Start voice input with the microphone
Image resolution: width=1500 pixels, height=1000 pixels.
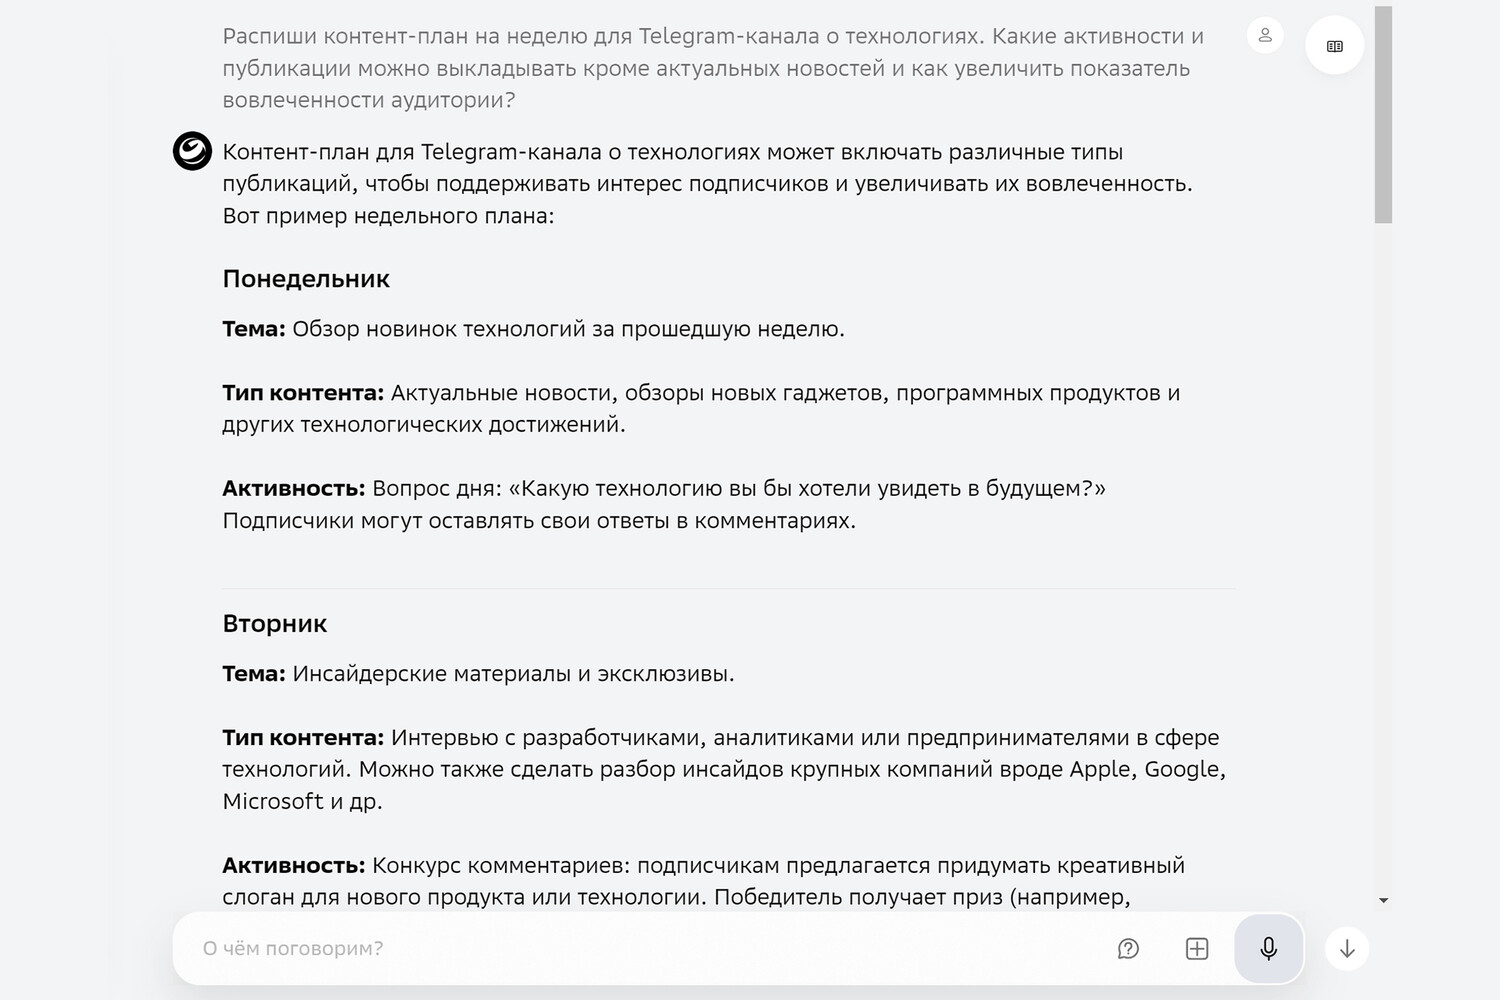[x=1268, y=948]
